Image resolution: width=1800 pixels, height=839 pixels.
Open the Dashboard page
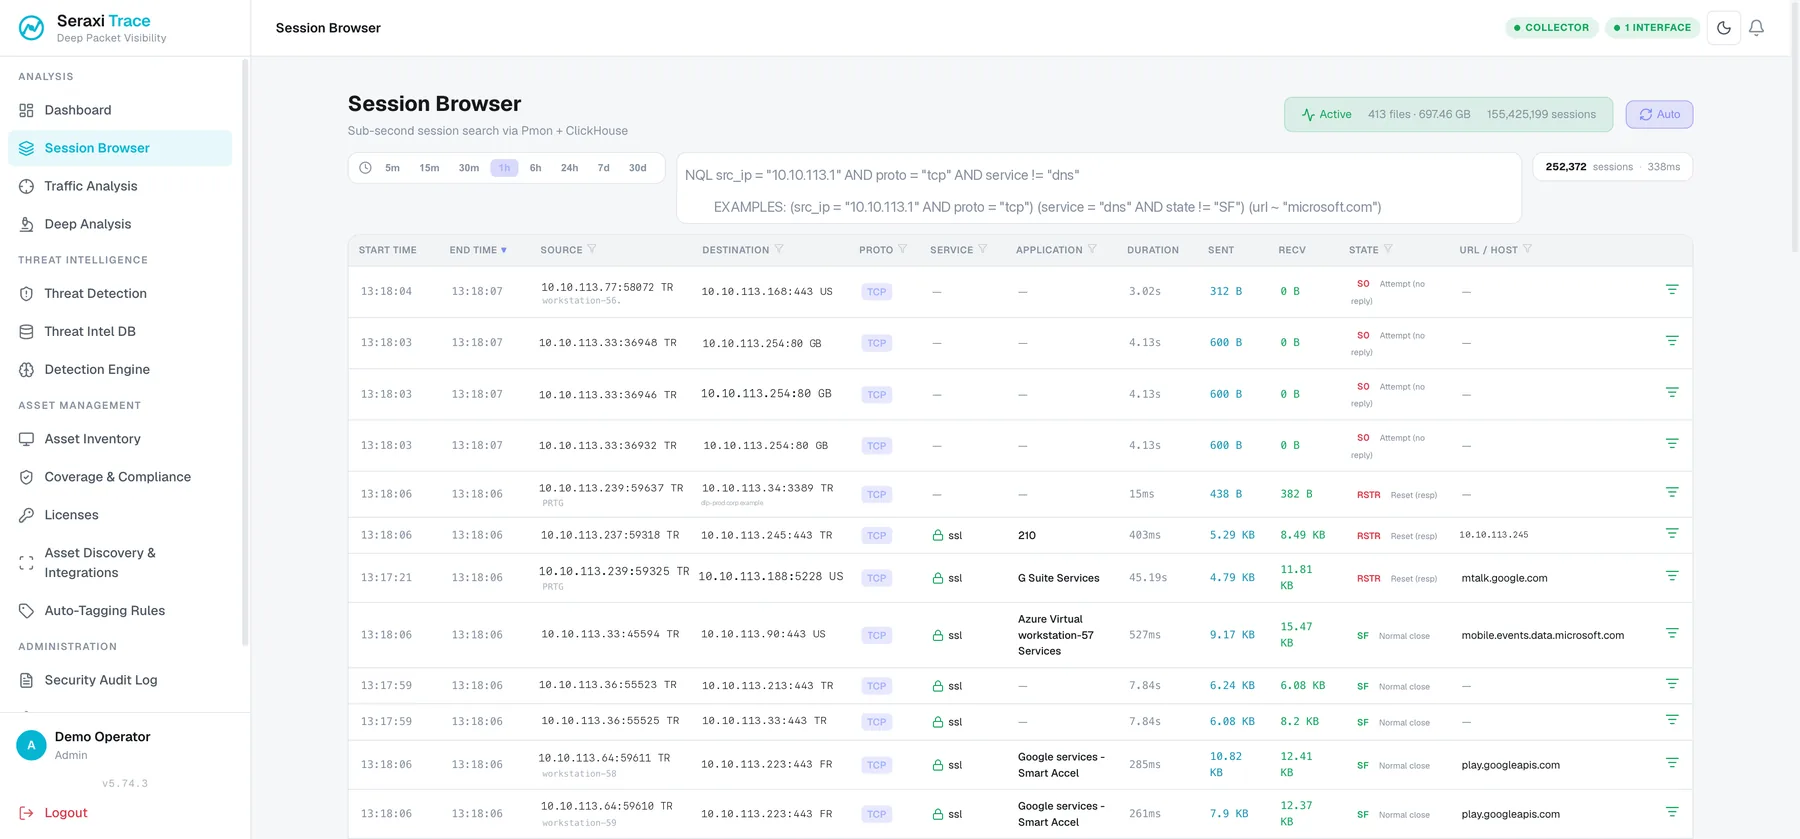pyautogui.click(x=120, y=110)
